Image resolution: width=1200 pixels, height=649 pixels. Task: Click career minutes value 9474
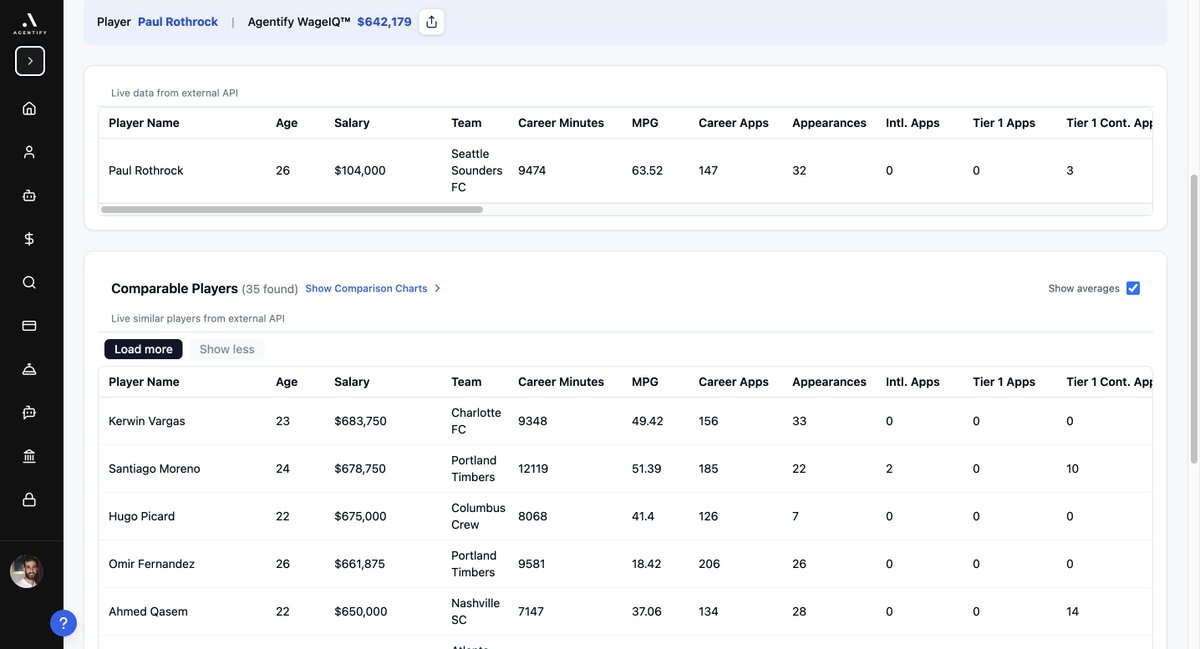(x=533, y=171)
